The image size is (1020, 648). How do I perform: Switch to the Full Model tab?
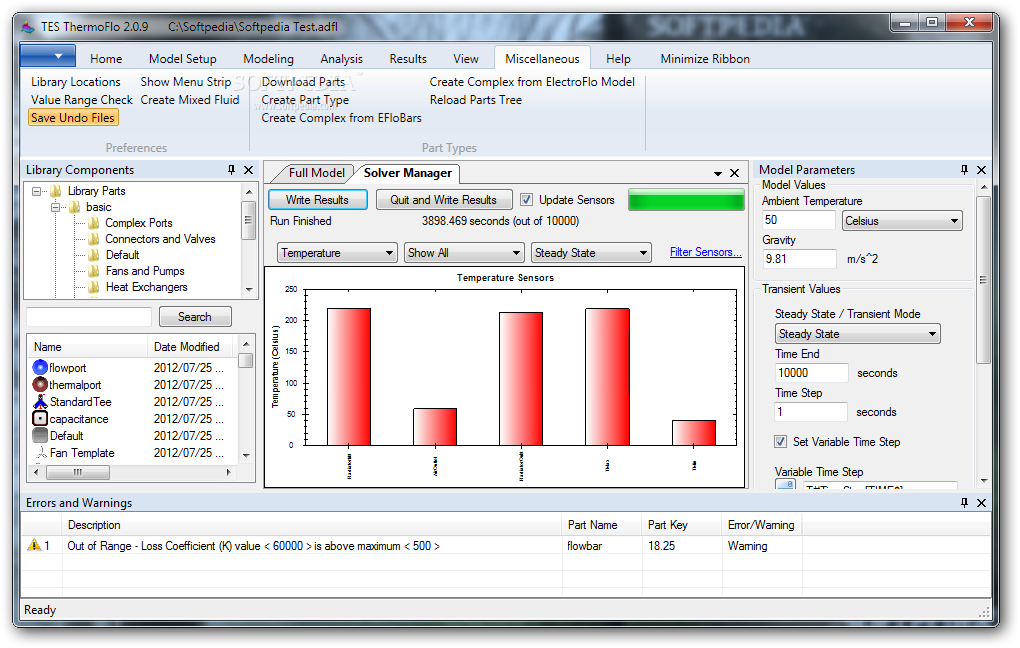pyautogui.click(x=317, y=173)
